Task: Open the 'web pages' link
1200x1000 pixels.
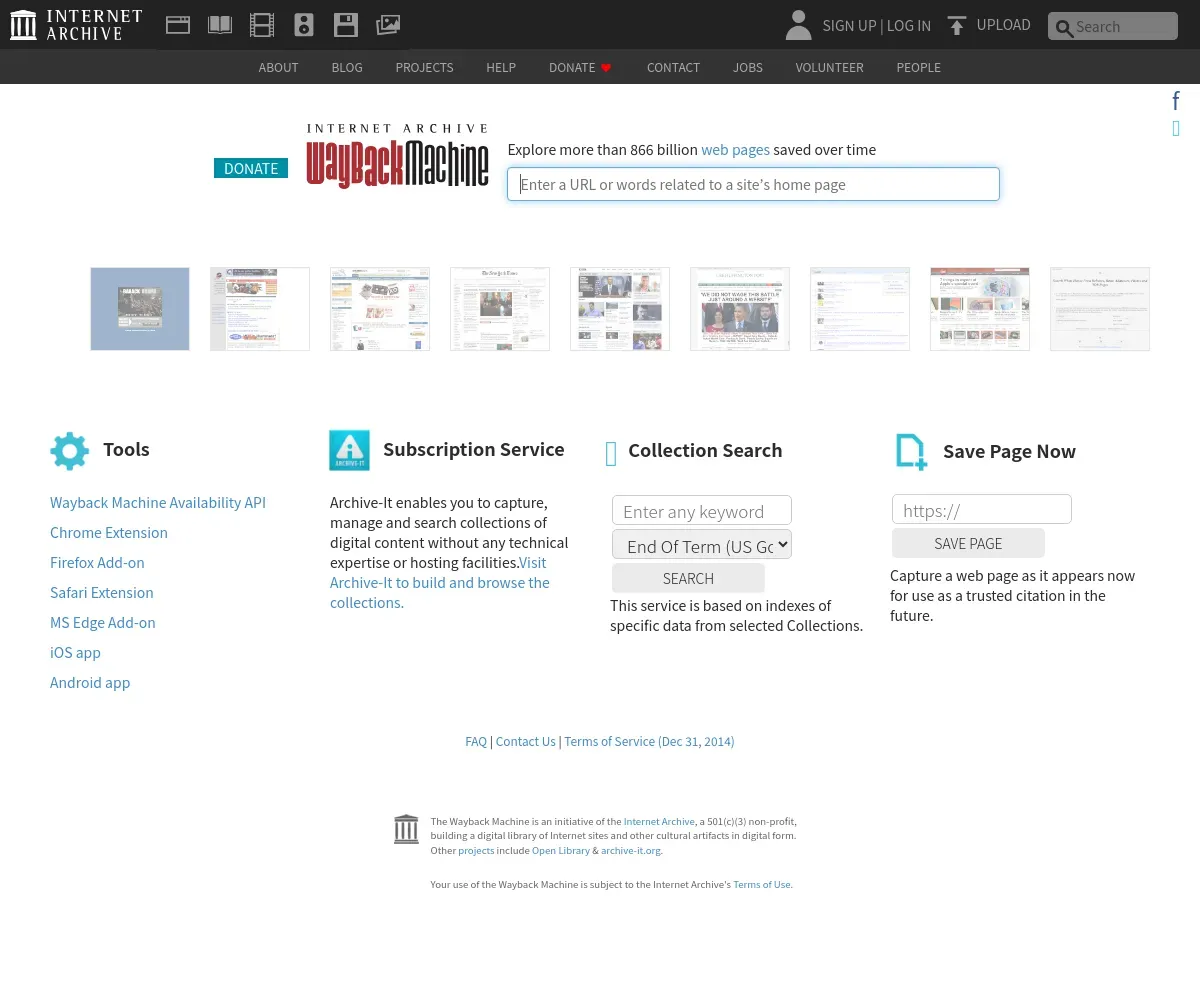Action: (735, 150)
